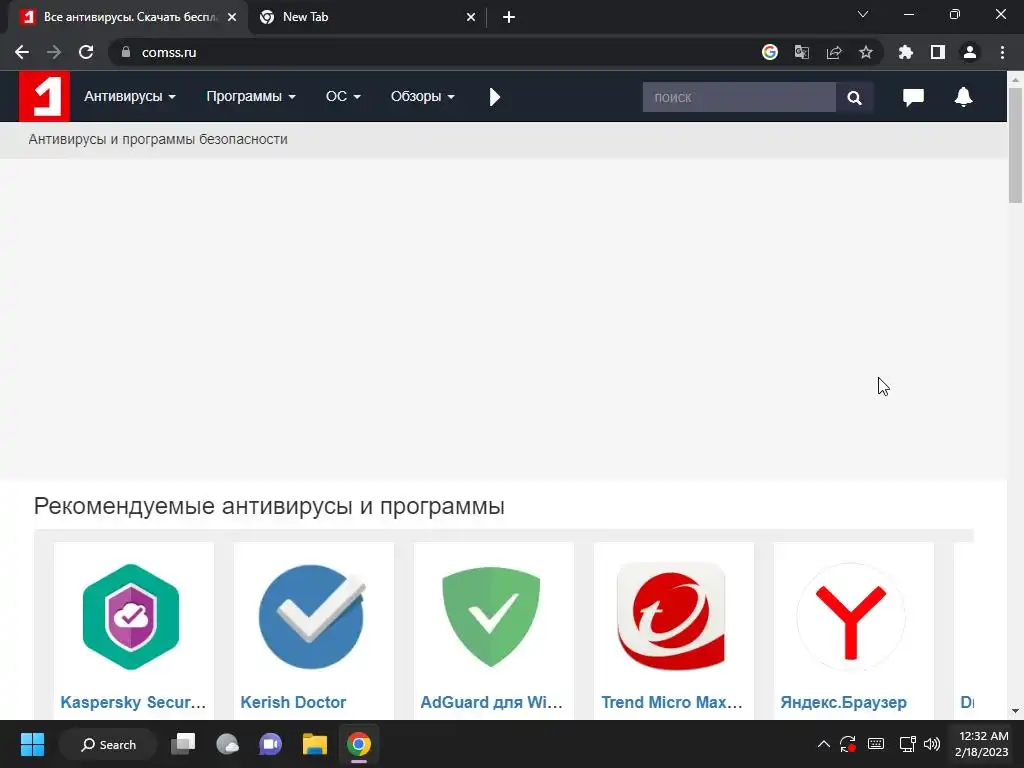The width and height of the screenshot is (1024, 768).
Task: Click the network display tray icon
Action: point(907,744)
